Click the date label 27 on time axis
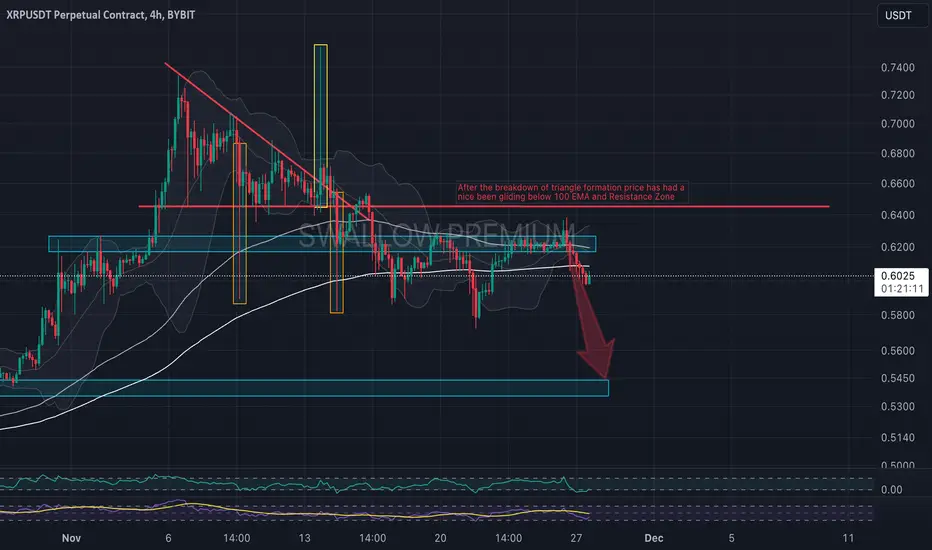Image resolution: width=932 pixels, height=550 pixels. [576, 538]
